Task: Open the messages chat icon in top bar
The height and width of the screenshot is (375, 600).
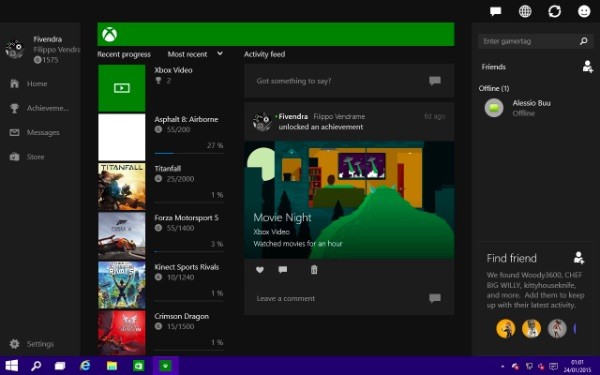Action: pyautogui.click(x=496, y=11)
